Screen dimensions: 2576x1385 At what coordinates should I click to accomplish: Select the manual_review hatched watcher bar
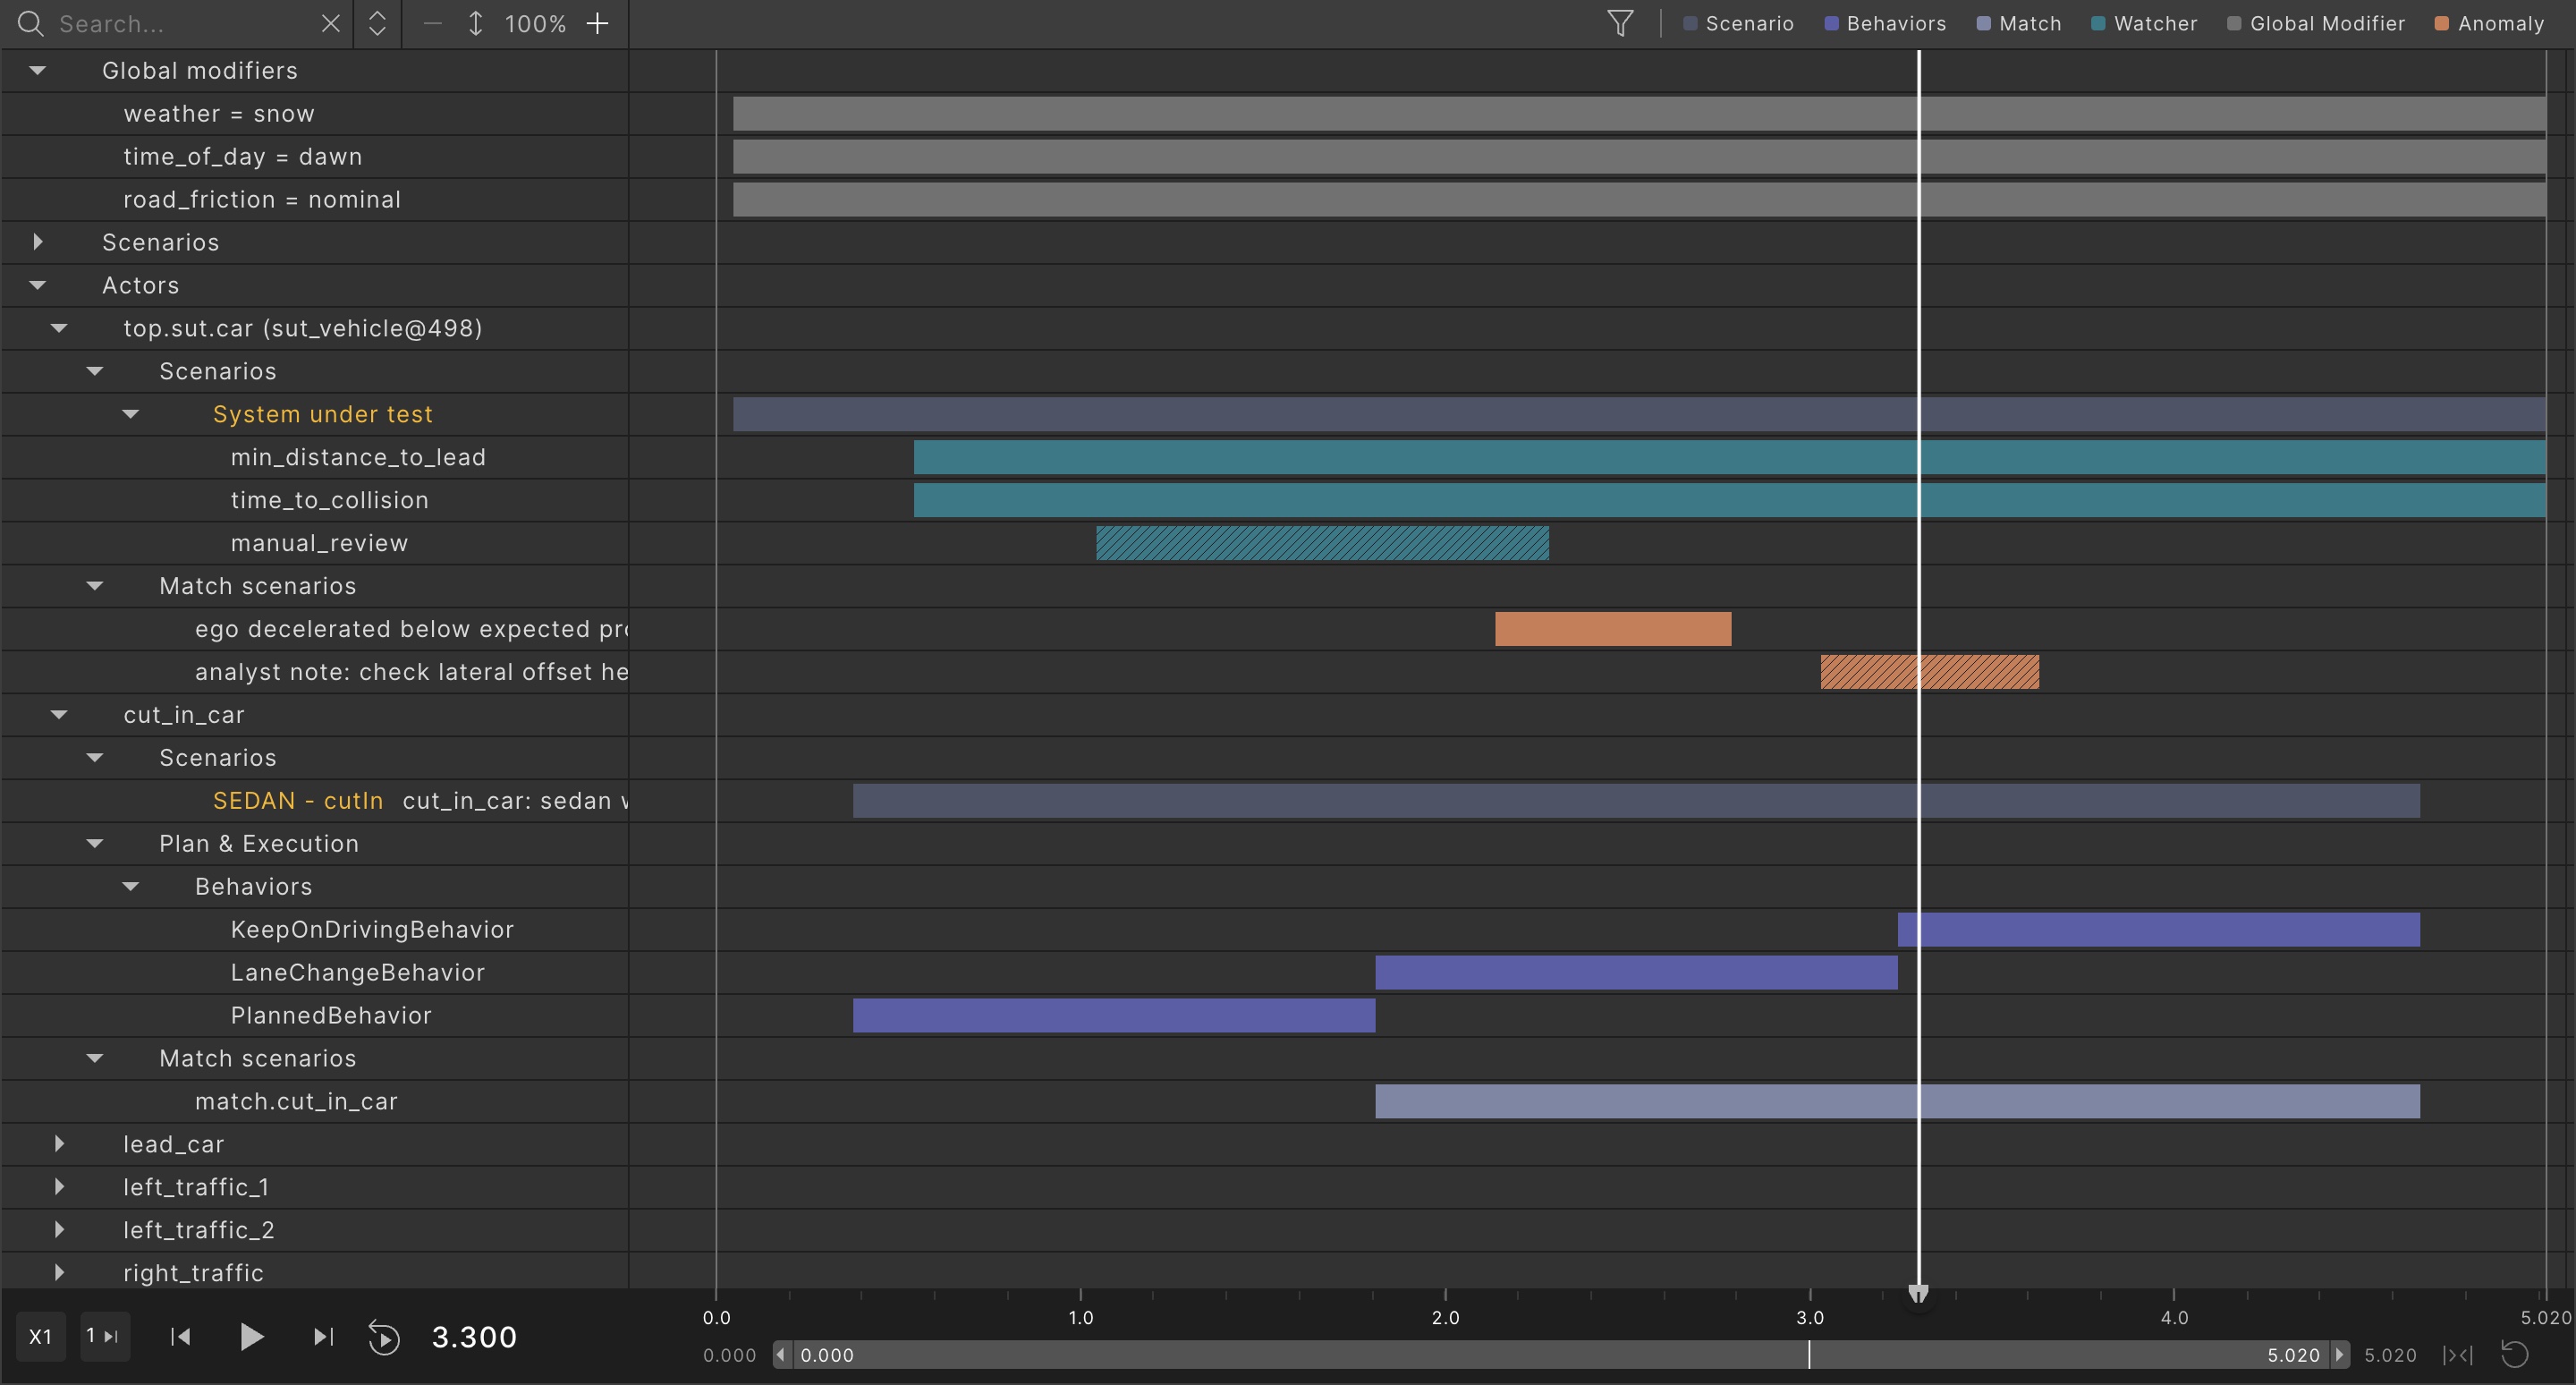[x=1322, y=543]
